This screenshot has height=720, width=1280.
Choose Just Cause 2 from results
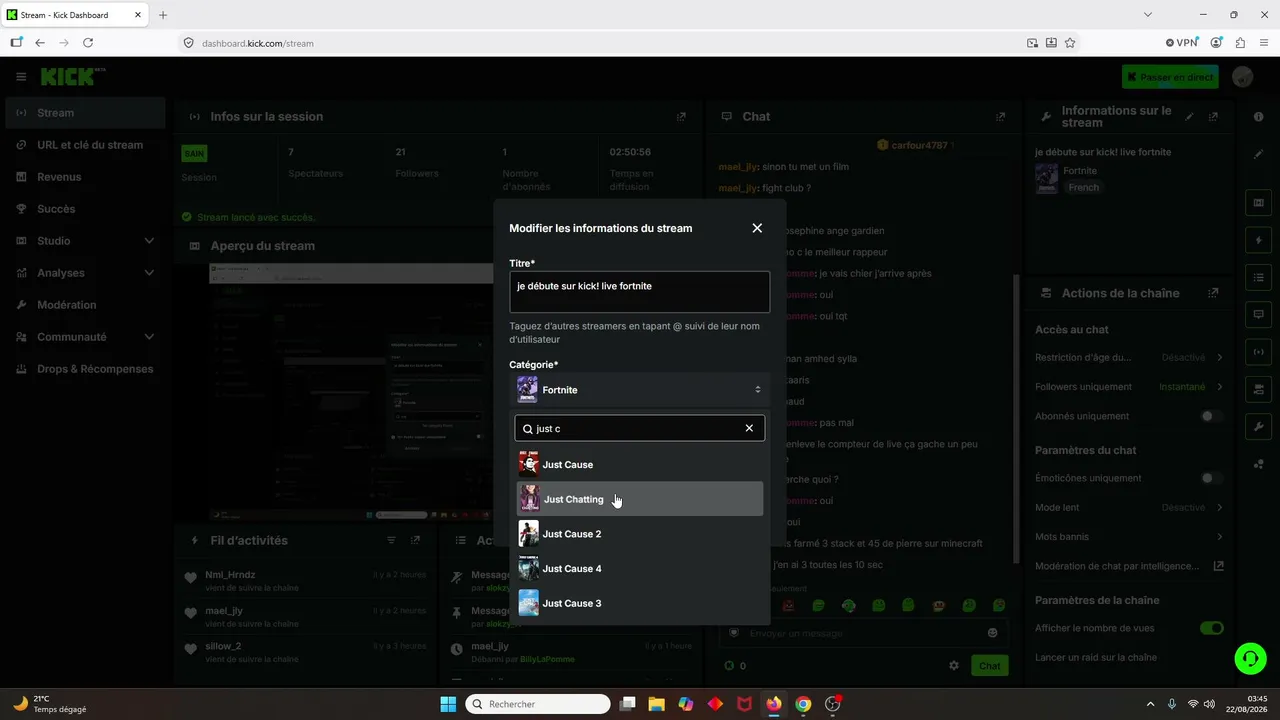click(x=640, y=534)
